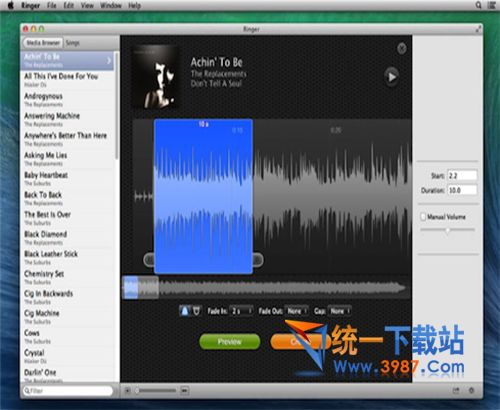
Task: Click the green Preview button
Action: (230, 342)
